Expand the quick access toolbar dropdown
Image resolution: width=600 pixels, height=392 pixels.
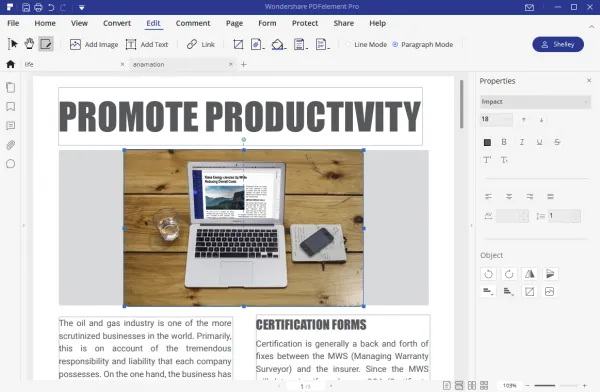pos(82,7)
